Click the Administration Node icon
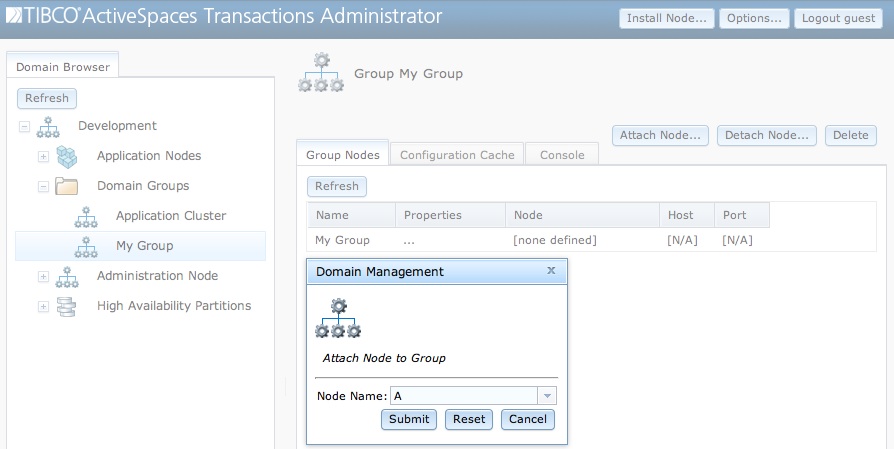The height and width of the screenshot is (449, 894). tap(67, 277)
